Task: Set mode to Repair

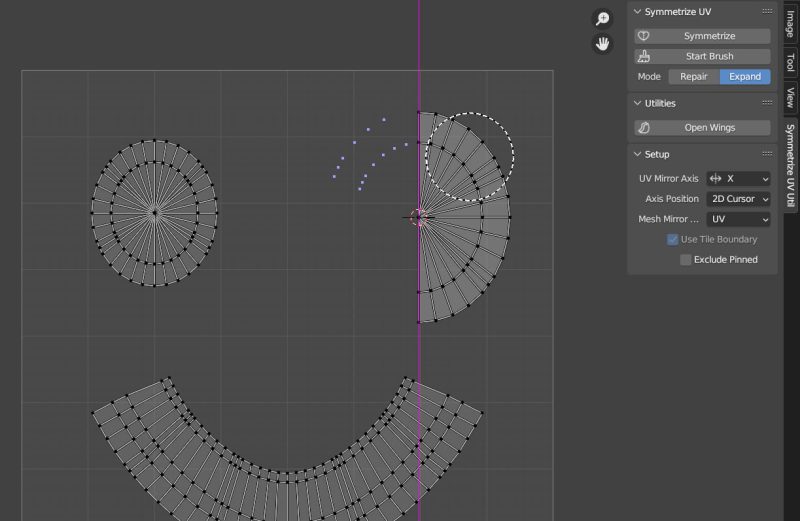Action: [x=693, y=76]
